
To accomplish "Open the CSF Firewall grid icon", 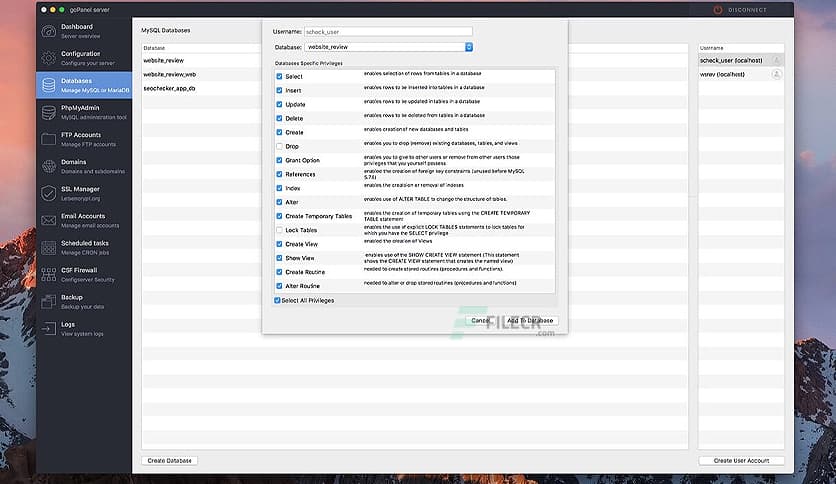I will point(49,275).
